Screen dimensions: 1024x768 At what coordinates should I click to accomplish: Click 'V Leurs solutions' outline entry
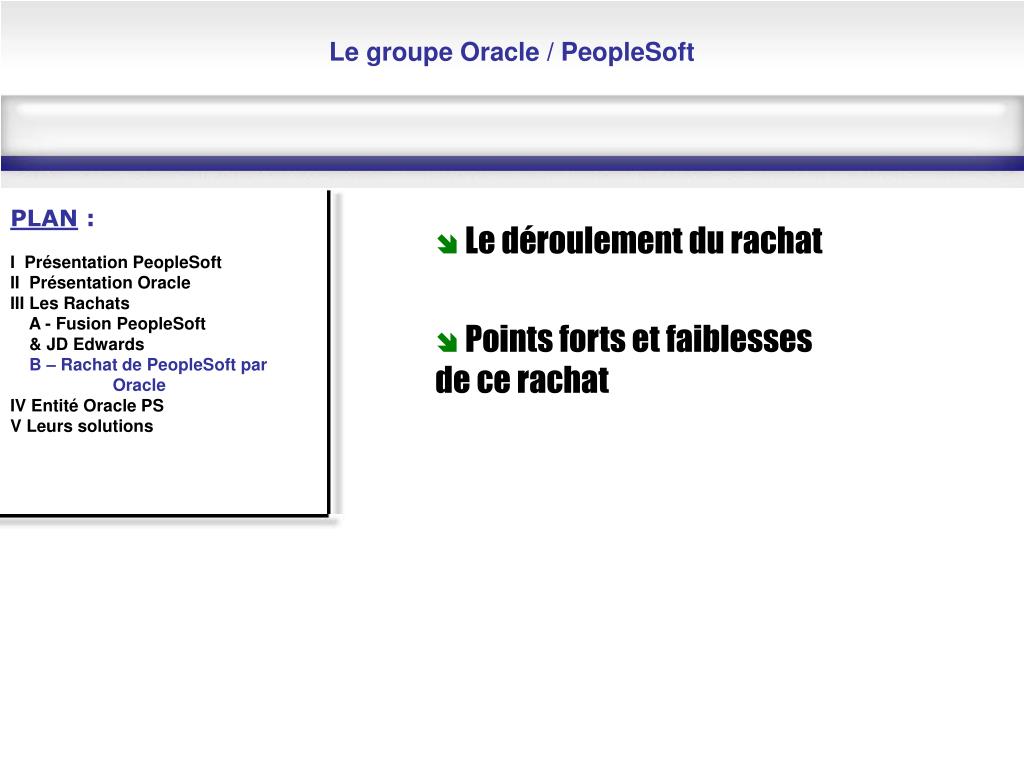[x=82, y=426]
